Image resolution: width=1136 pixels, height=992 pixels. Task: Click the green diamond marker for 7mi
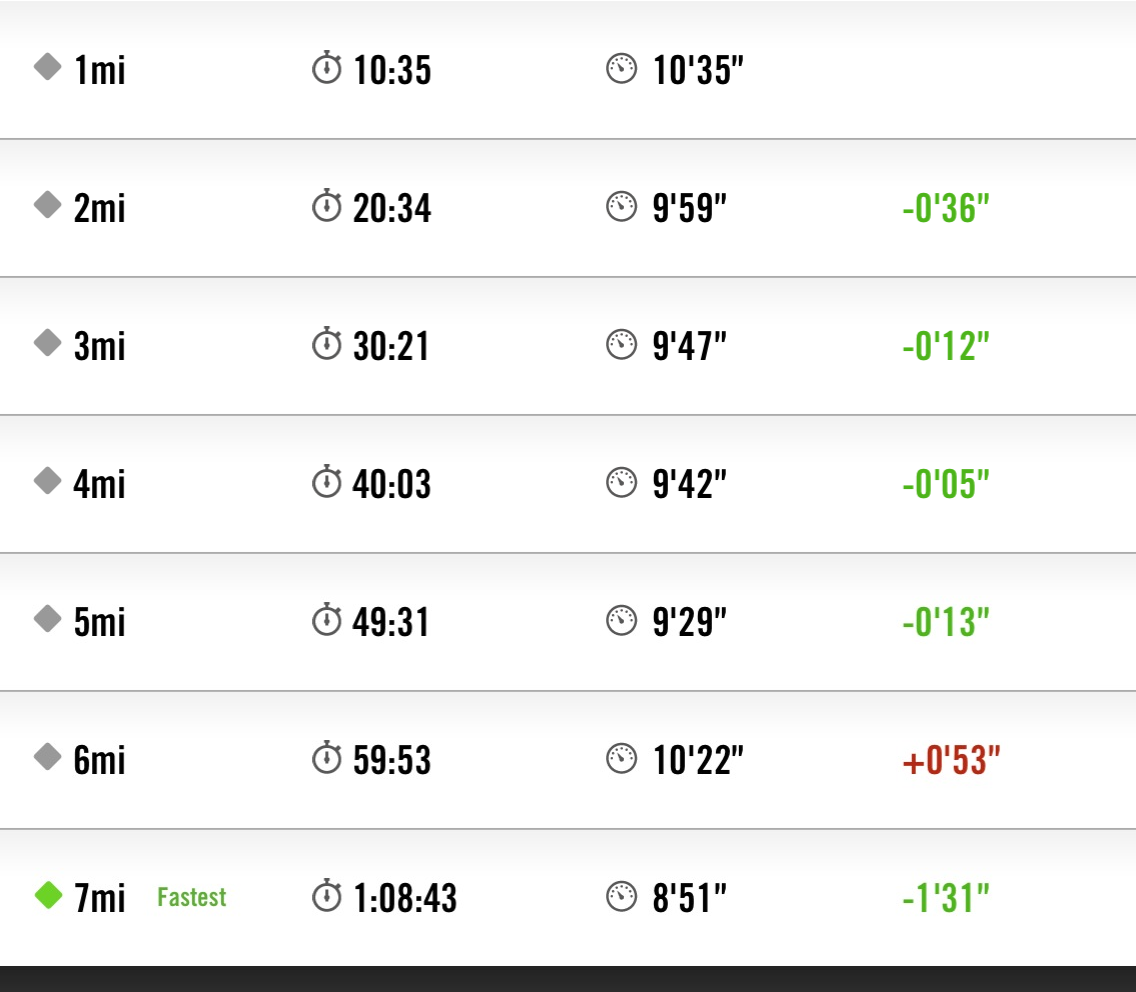click(x=49, y=895)
